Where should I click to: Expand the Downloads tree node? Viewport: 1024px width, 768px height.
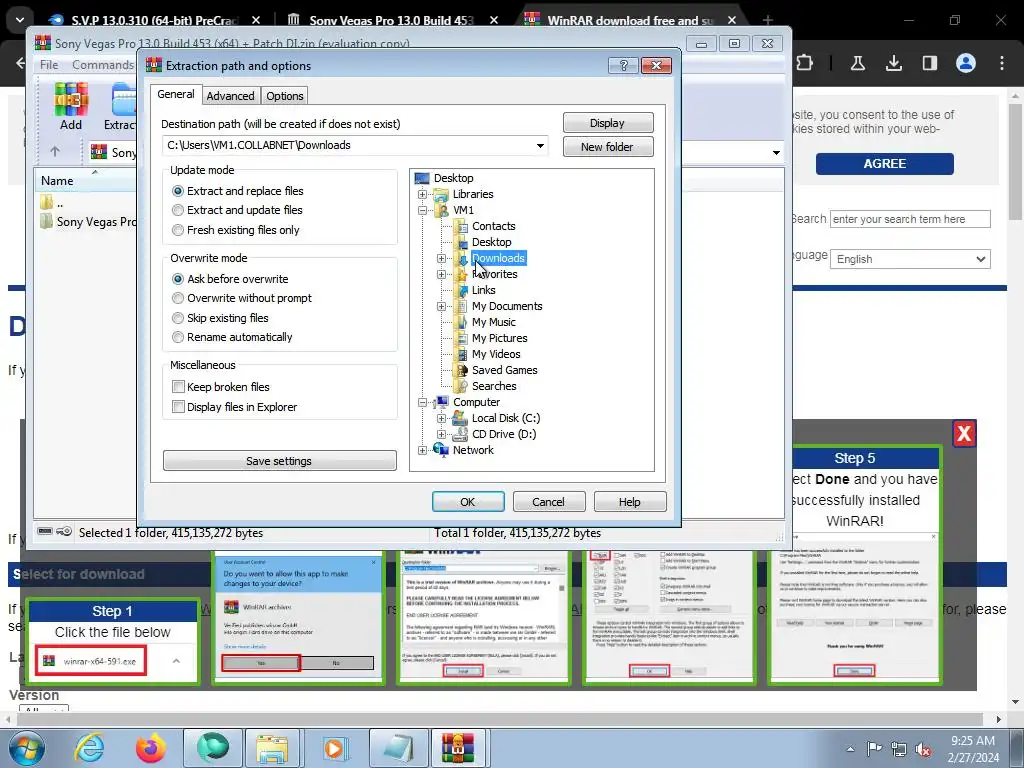[441, 259]
